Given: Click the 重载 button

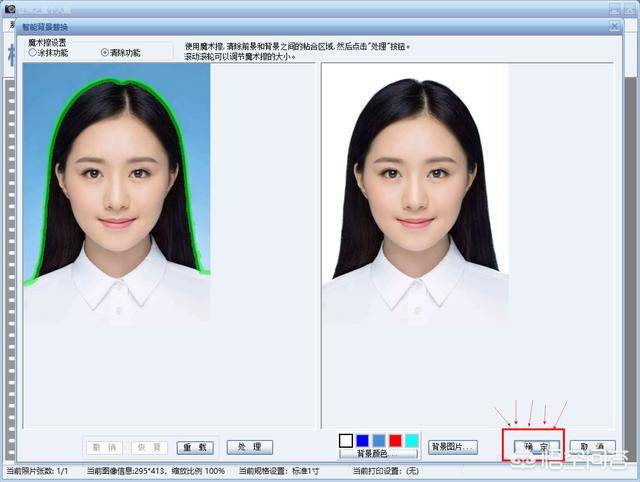Looking at the screenshot, I should point(195,448).
